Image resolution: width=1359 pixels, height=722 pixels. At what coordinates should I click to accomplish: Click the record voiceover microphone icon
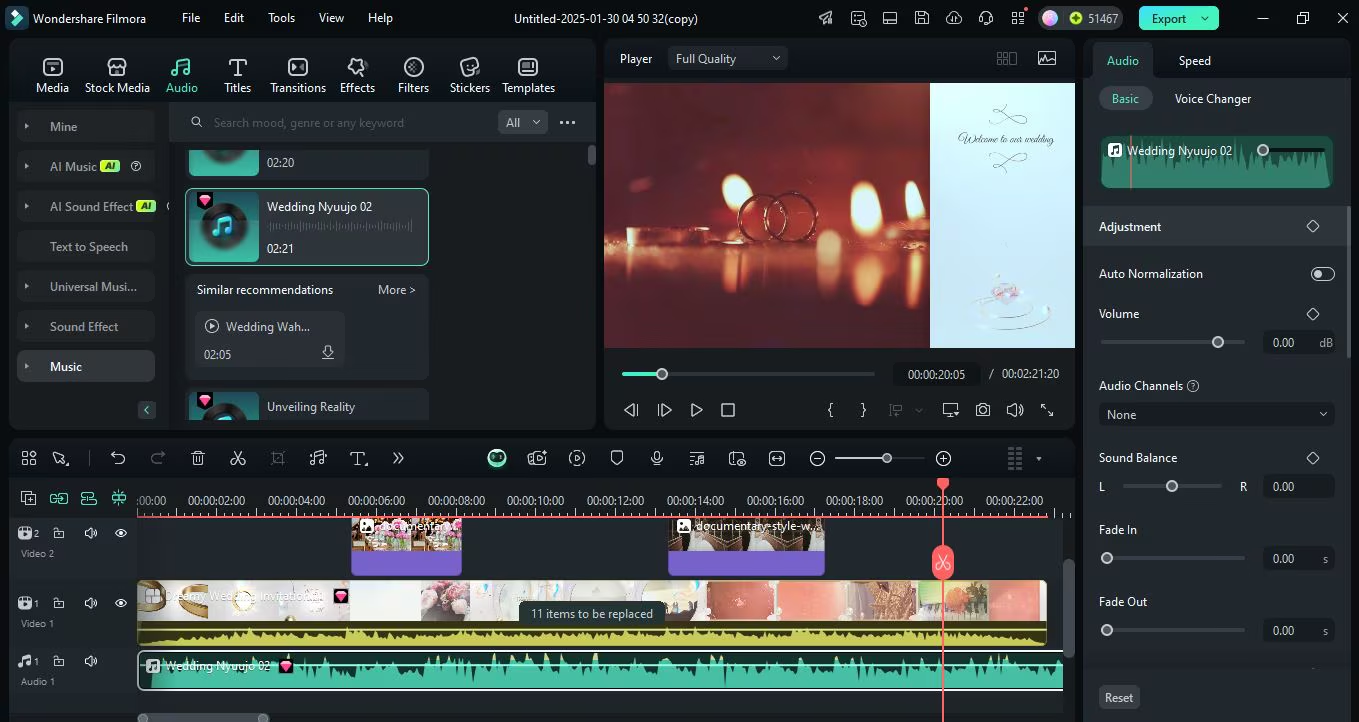click(x=657, y=458)
